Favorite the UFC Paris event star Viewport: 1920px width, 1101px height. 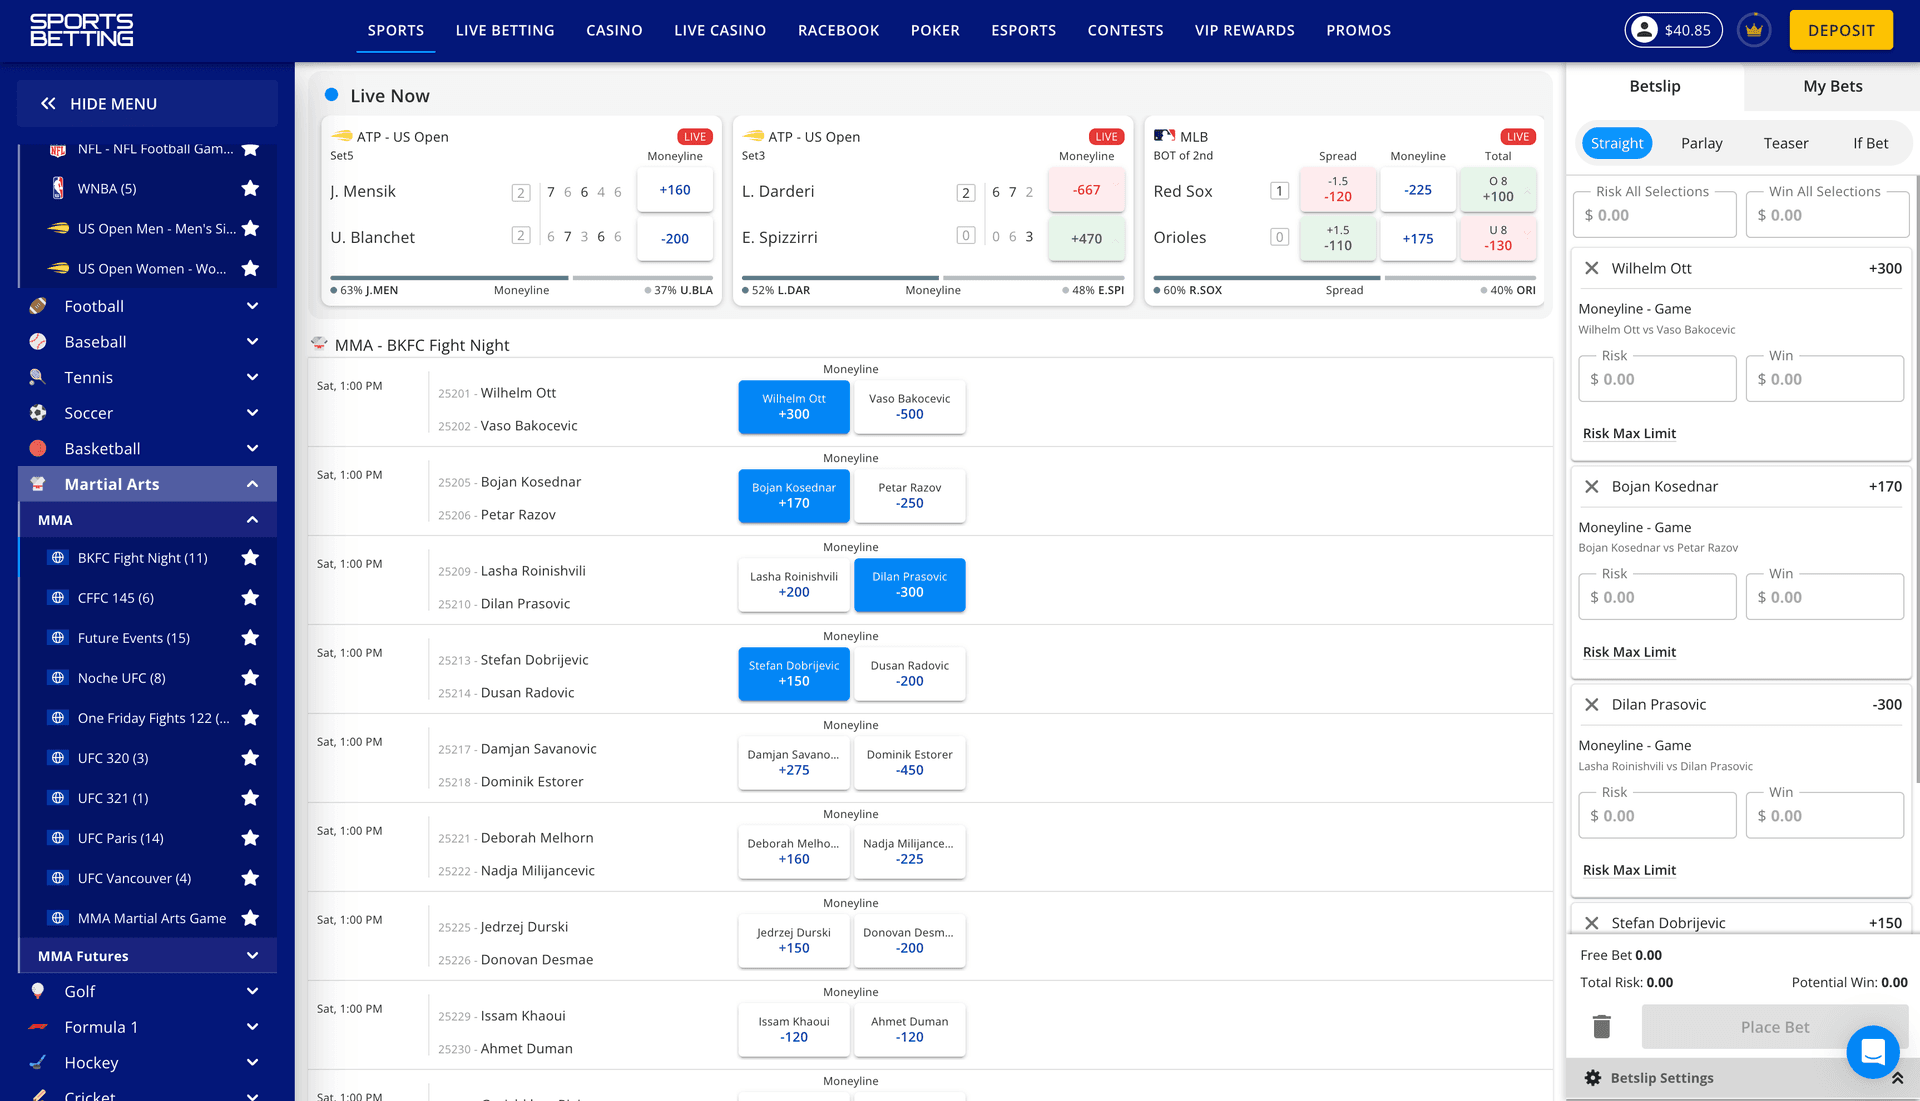click(250, 838)
